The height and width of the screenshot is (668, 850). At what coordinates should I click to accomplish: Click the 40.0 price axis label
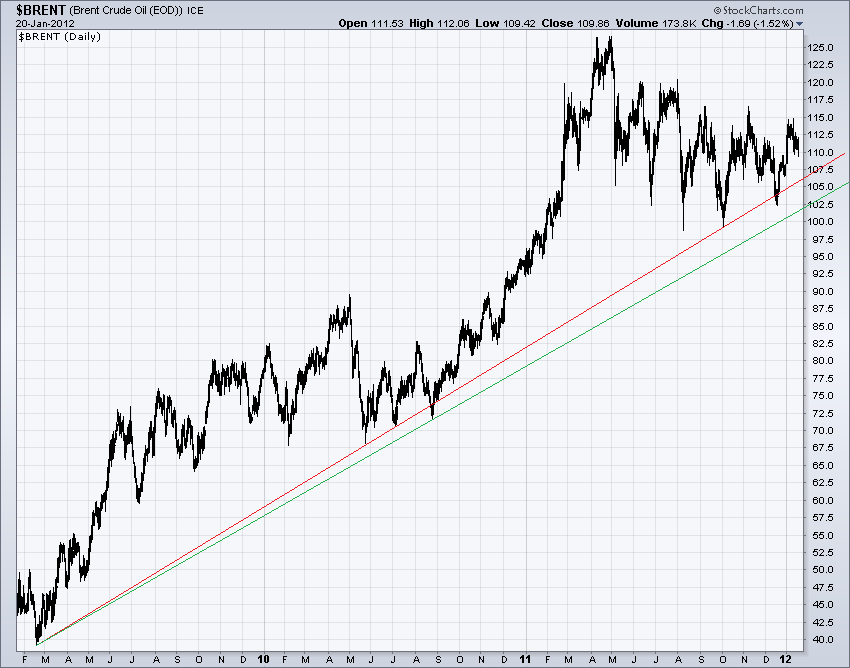click(x=823, y=640)
